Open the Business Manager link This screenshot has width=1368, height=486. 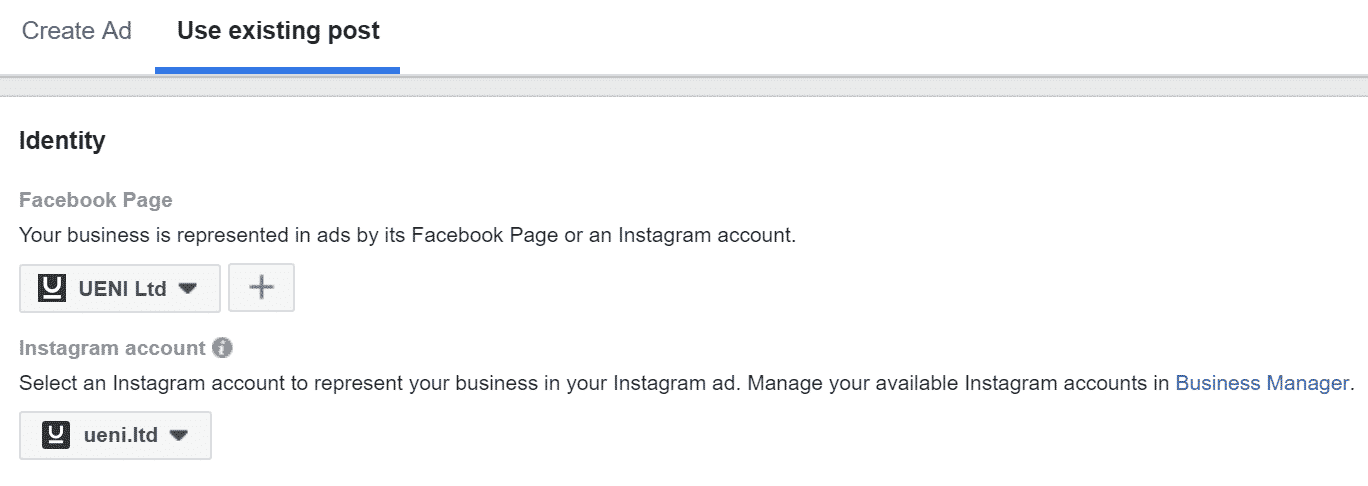[x=1262, y=383]
